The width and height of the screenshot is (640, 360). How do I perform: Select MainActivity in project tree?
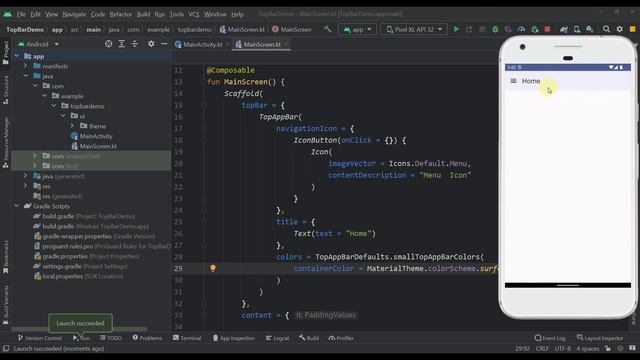pos(92,136)
